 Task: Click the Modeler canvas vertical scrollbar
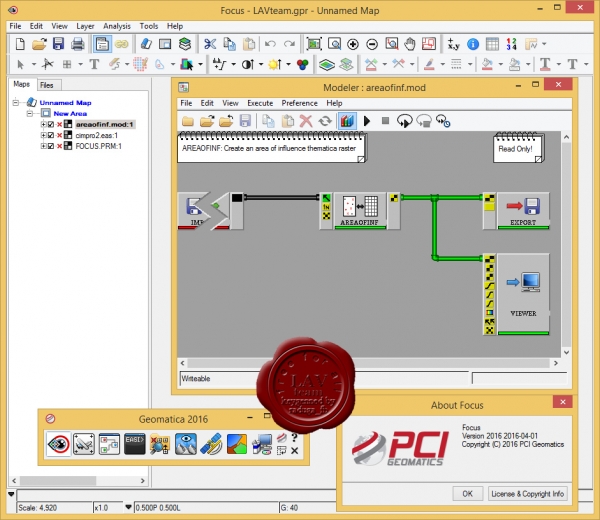pyautogui.click(x=566, y=245)
